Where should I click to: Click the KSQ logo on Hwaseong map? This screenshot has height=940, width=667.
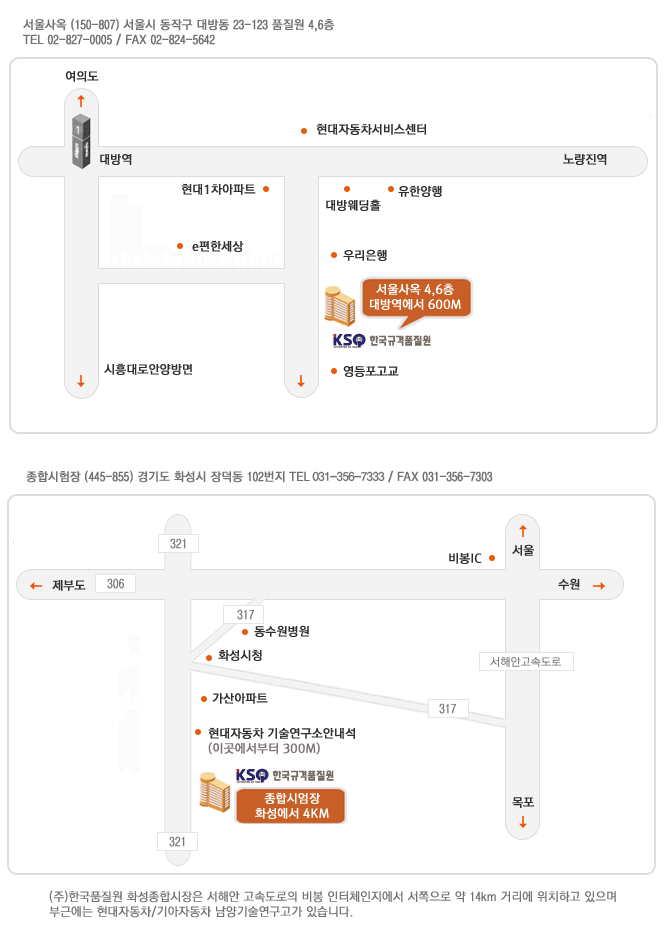(252, 776)
